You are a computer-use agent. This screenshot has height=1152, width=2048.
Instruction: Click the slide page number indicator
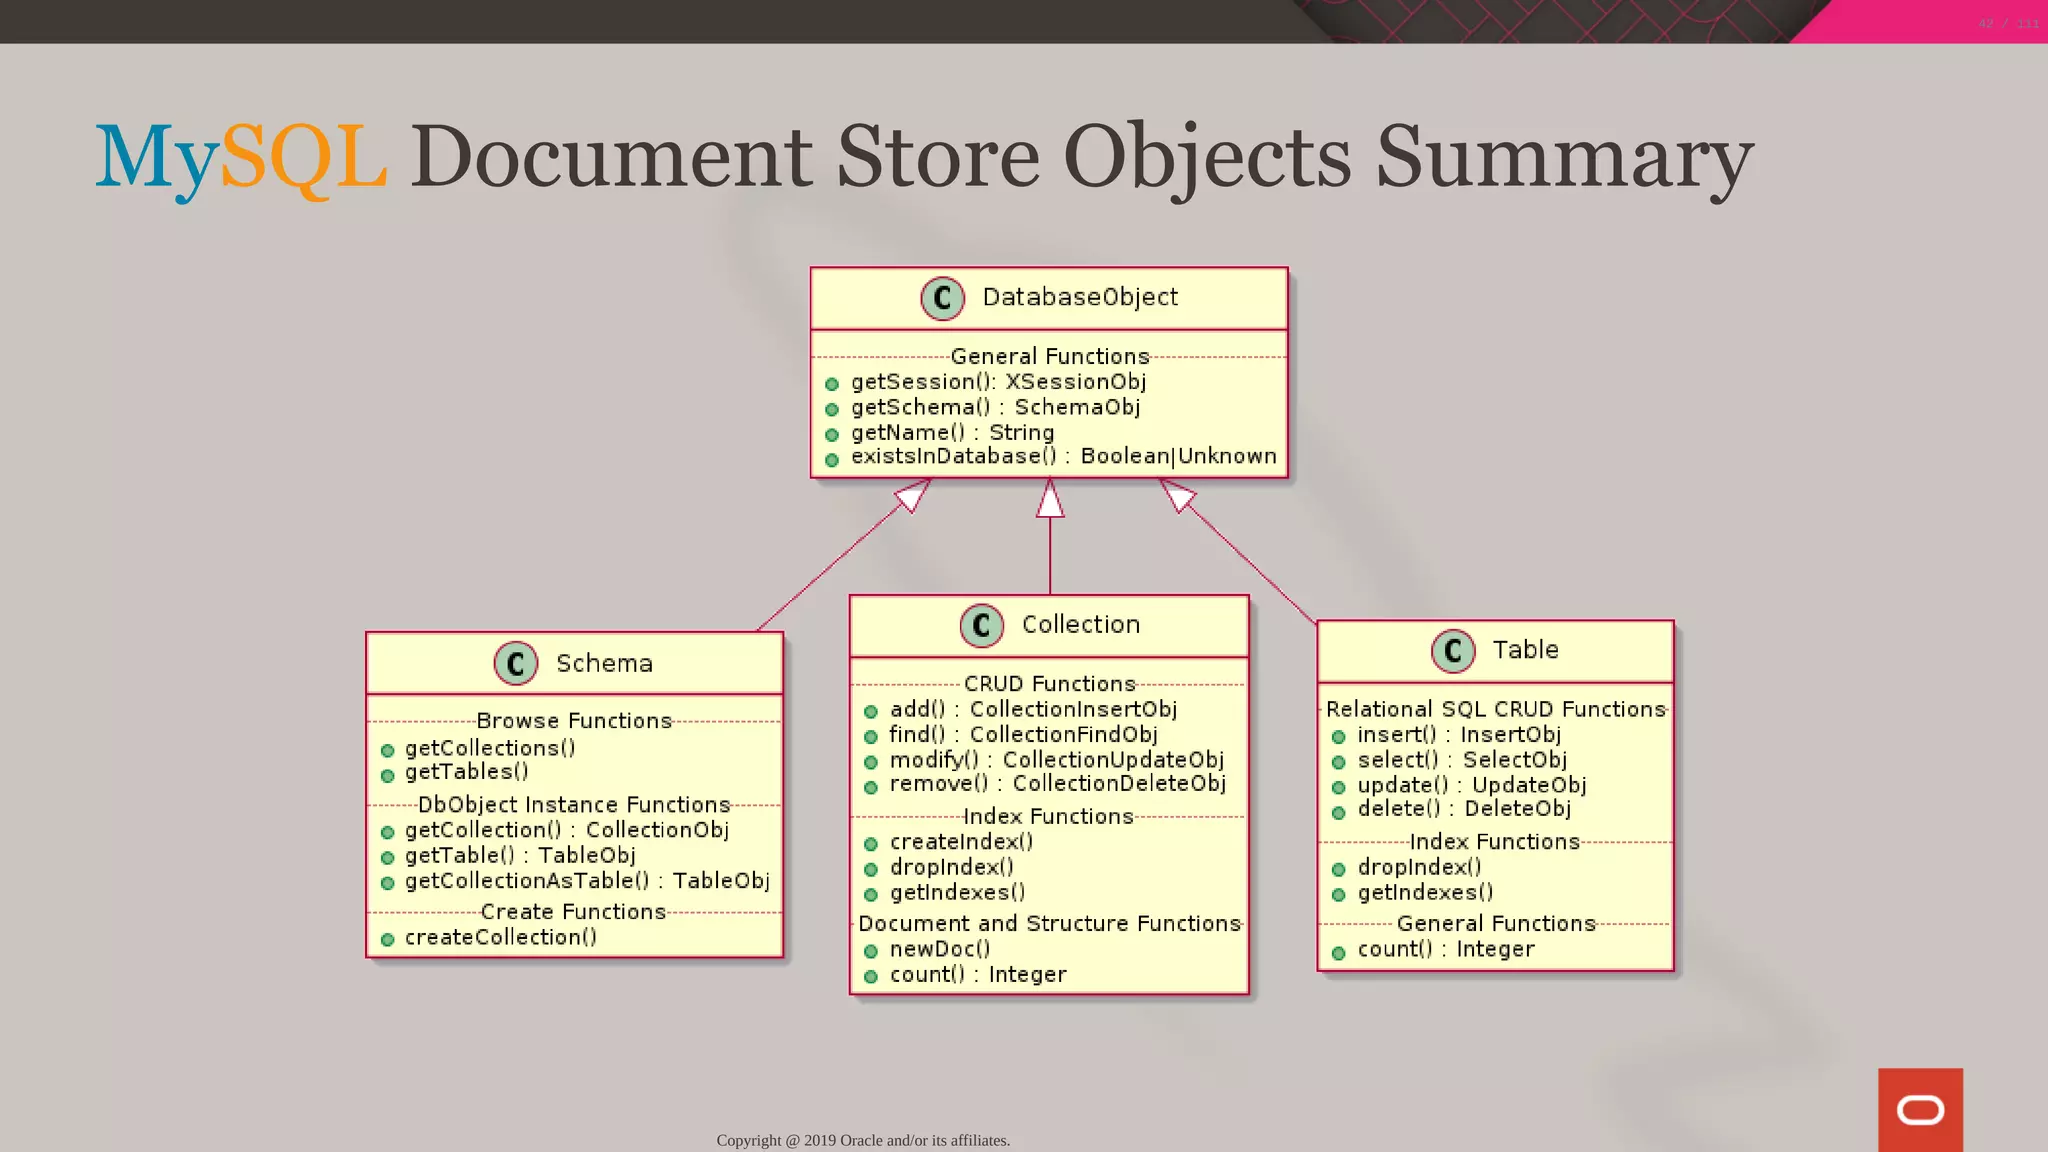[2008, 23]
